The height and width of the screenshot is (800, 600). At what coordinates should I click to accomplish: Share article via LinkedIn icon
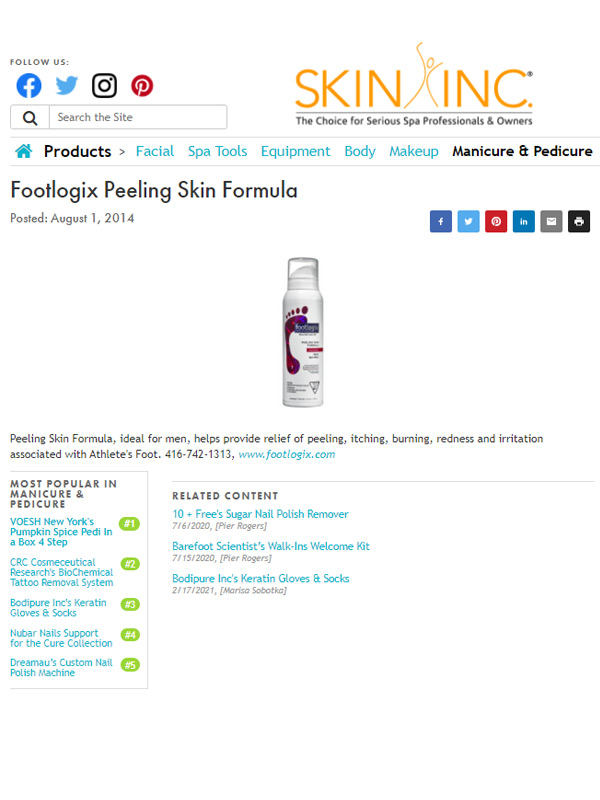pyautogui.click(x=523, y=221)
